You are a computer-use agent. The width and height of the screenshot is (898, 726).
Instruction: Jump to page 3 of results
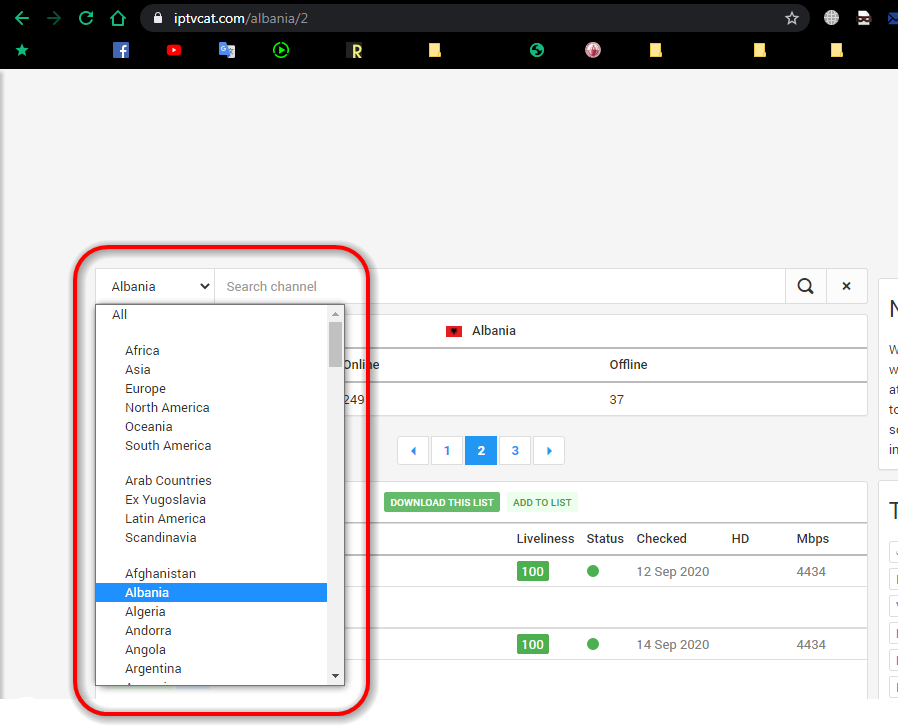pyautogui.click(x=515, y=451)
